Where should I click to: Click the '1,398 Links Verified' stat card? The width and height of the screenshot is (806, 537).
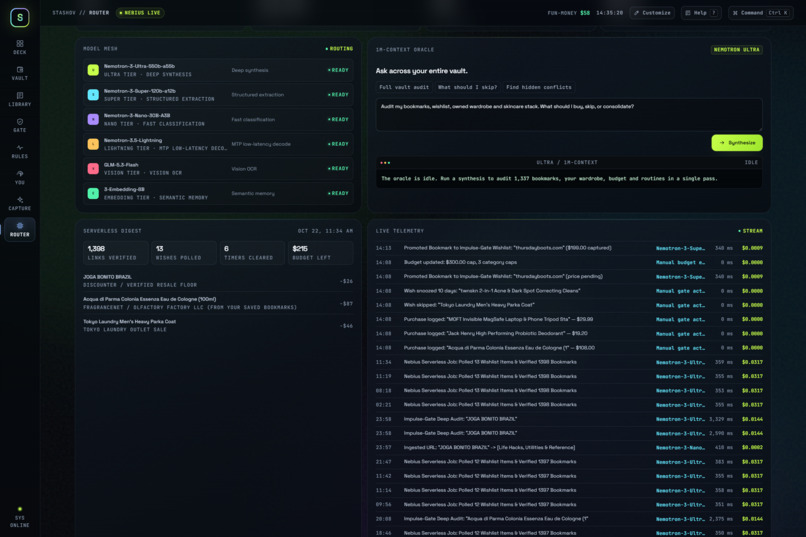116,253
